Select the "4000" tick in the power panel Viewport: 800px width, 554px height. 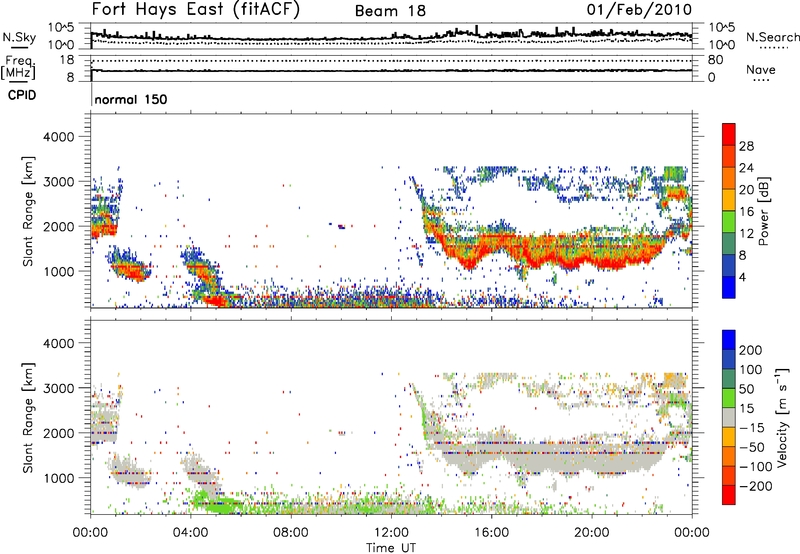[x=59, y=137]
